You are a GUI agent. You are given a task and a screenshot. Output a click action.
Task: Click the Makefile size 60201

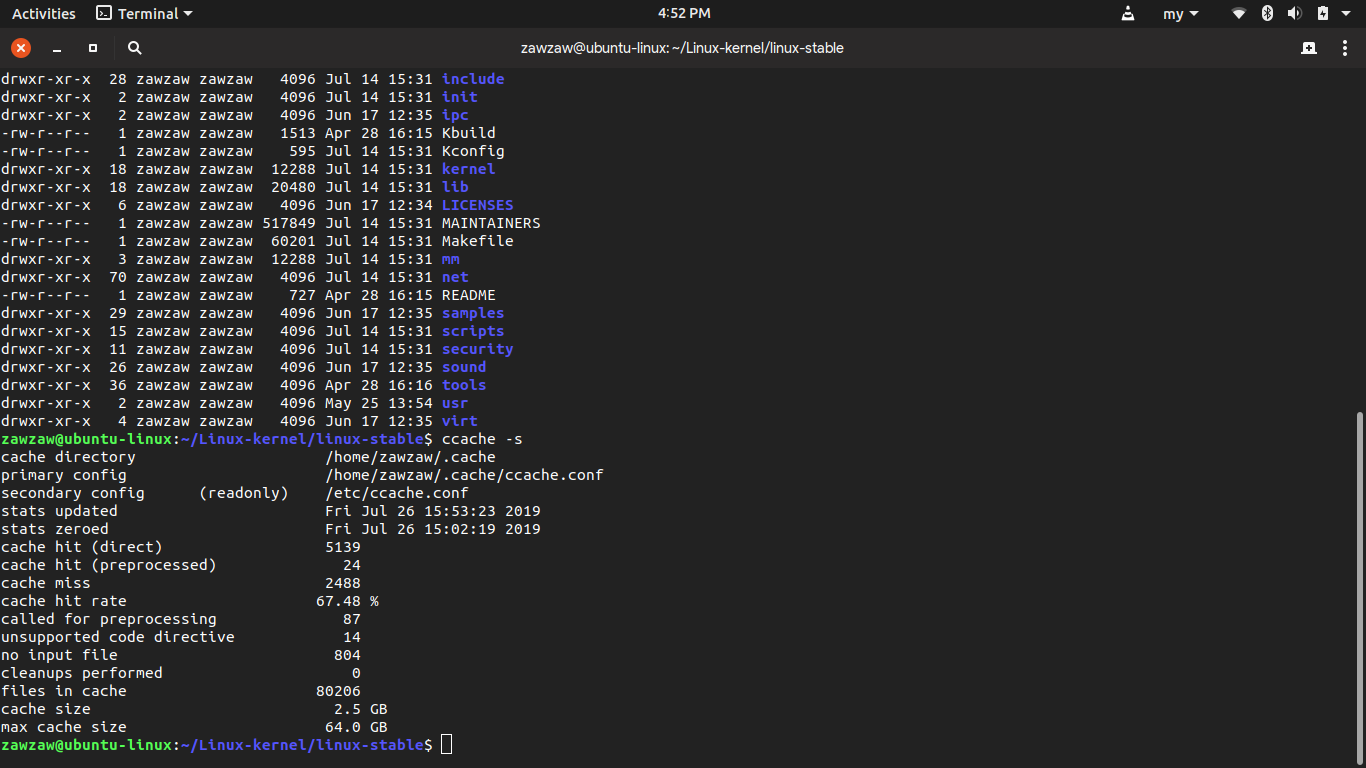(293, 241)
